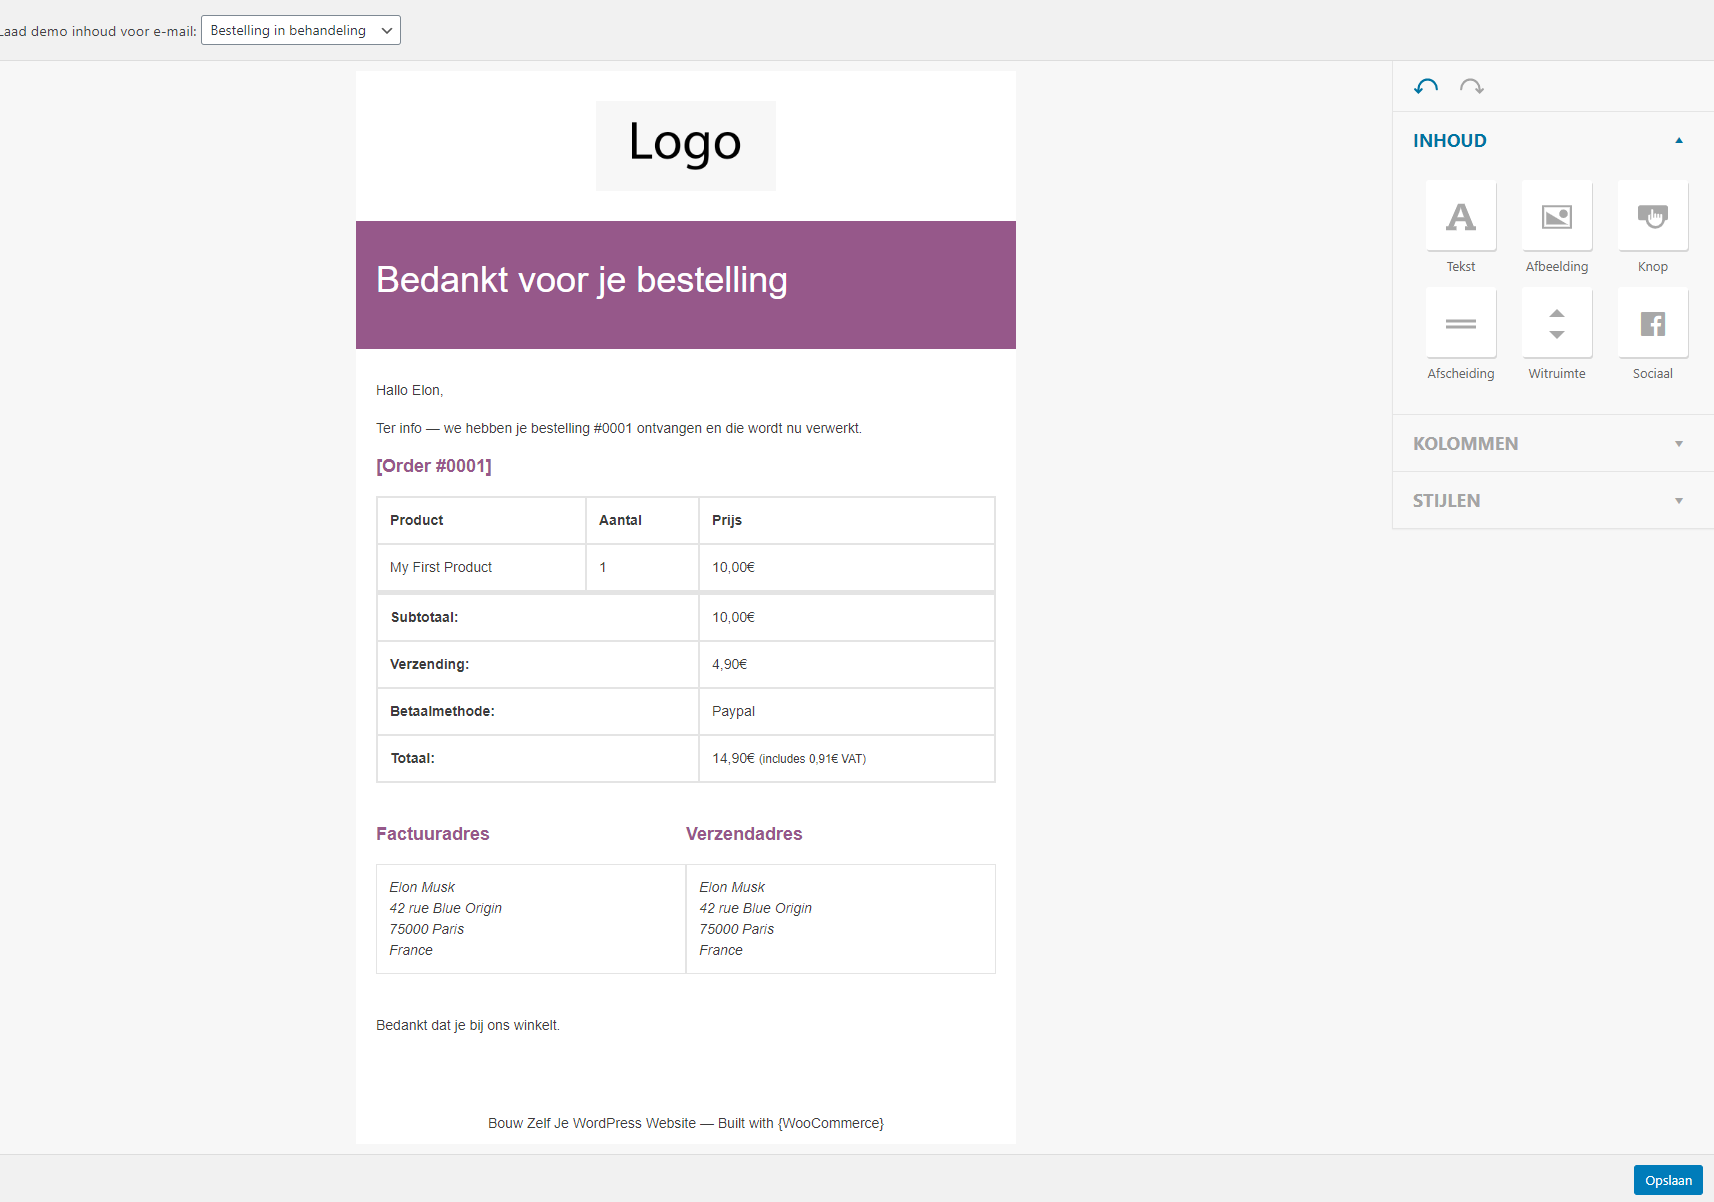Click the redo arrow icon
Image resolution: width=1714 pixels, height=1202 pixels.
1472,87
